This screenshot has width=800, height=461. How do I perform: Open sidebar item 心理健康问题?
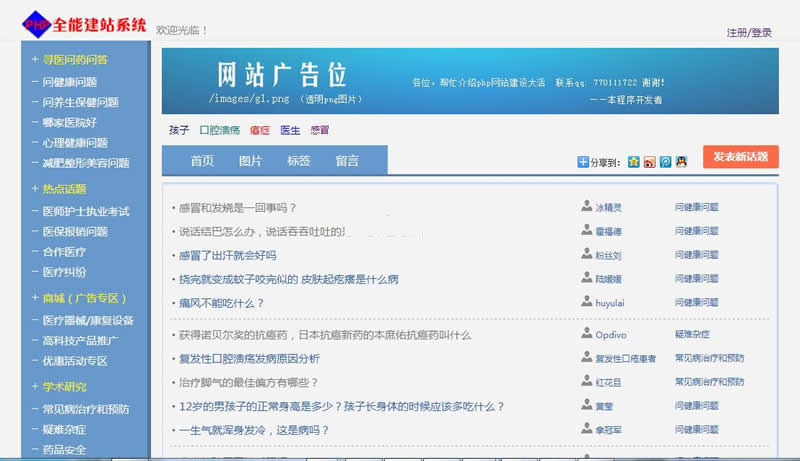(x=75, y=143)
